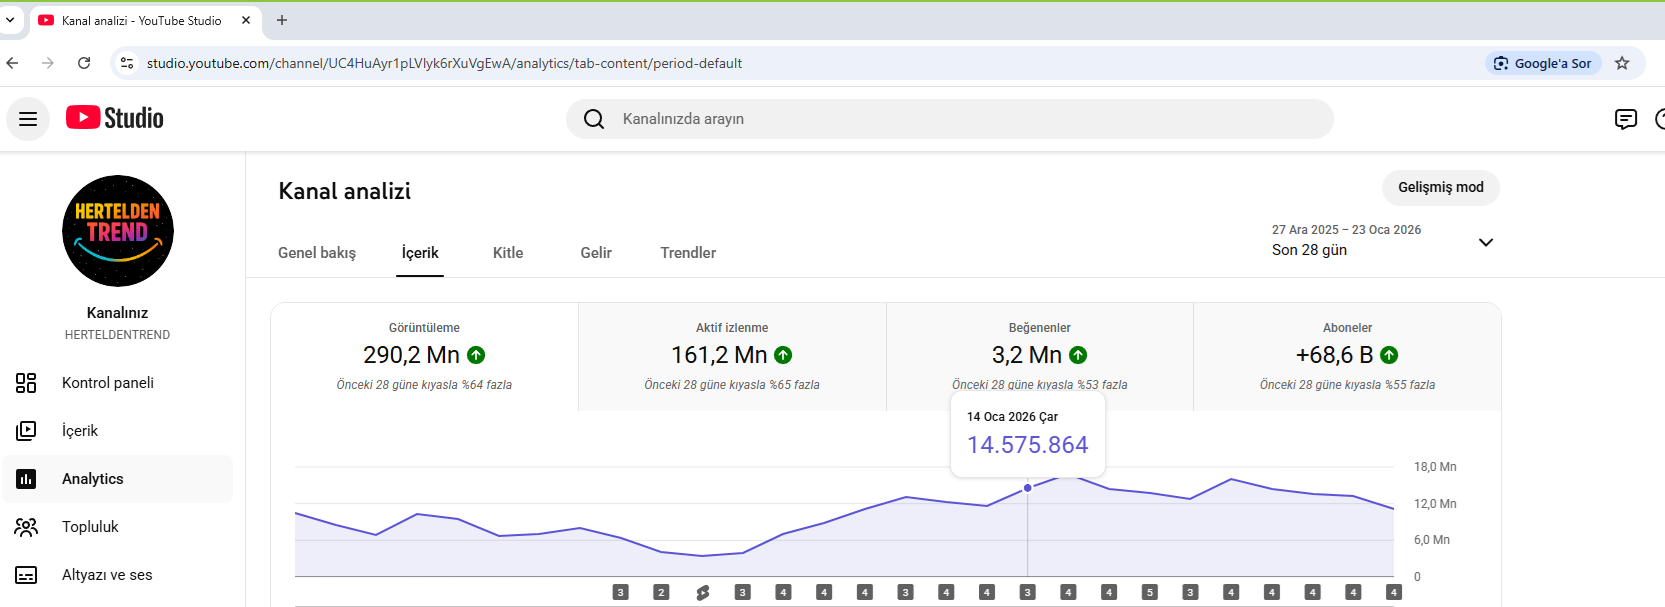Click the Gelişmiş mod button

pyautogui.click(x=1441, y=188)
